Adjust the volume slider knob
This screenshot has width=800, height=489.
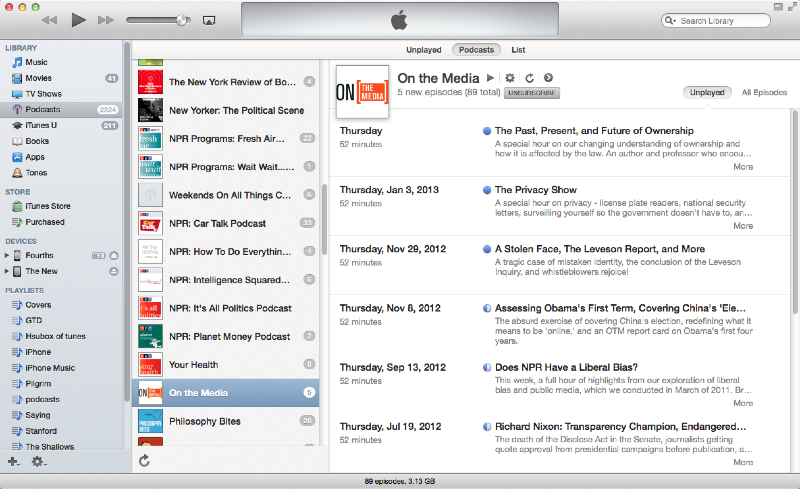(182, 20)
